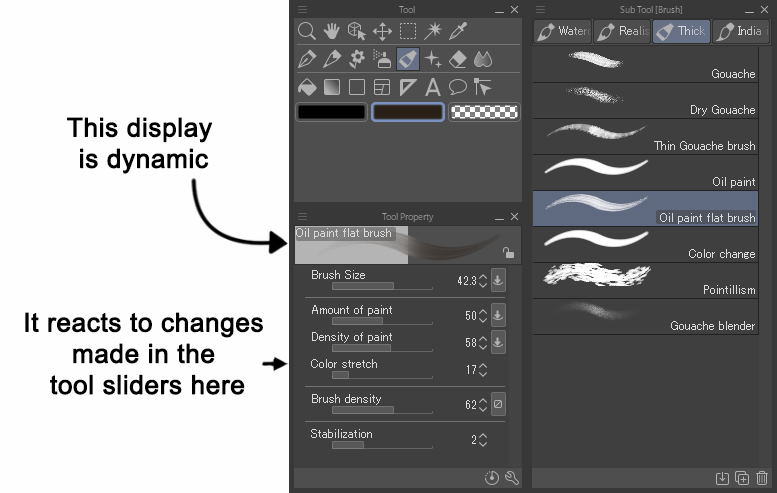Select the Hand move tool
This screenshot has height=493, width=777.
coord(332,32)
